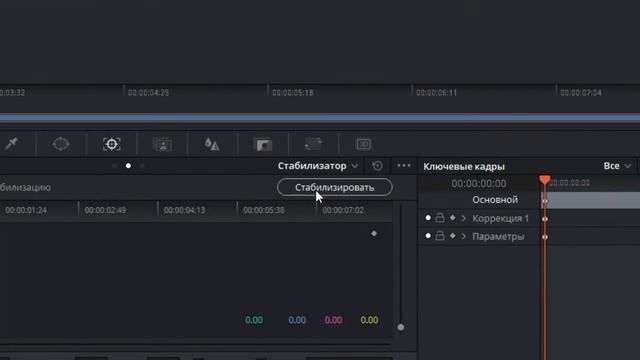Open the Стабилизатор mode dropdown

(x=318, y=166)
